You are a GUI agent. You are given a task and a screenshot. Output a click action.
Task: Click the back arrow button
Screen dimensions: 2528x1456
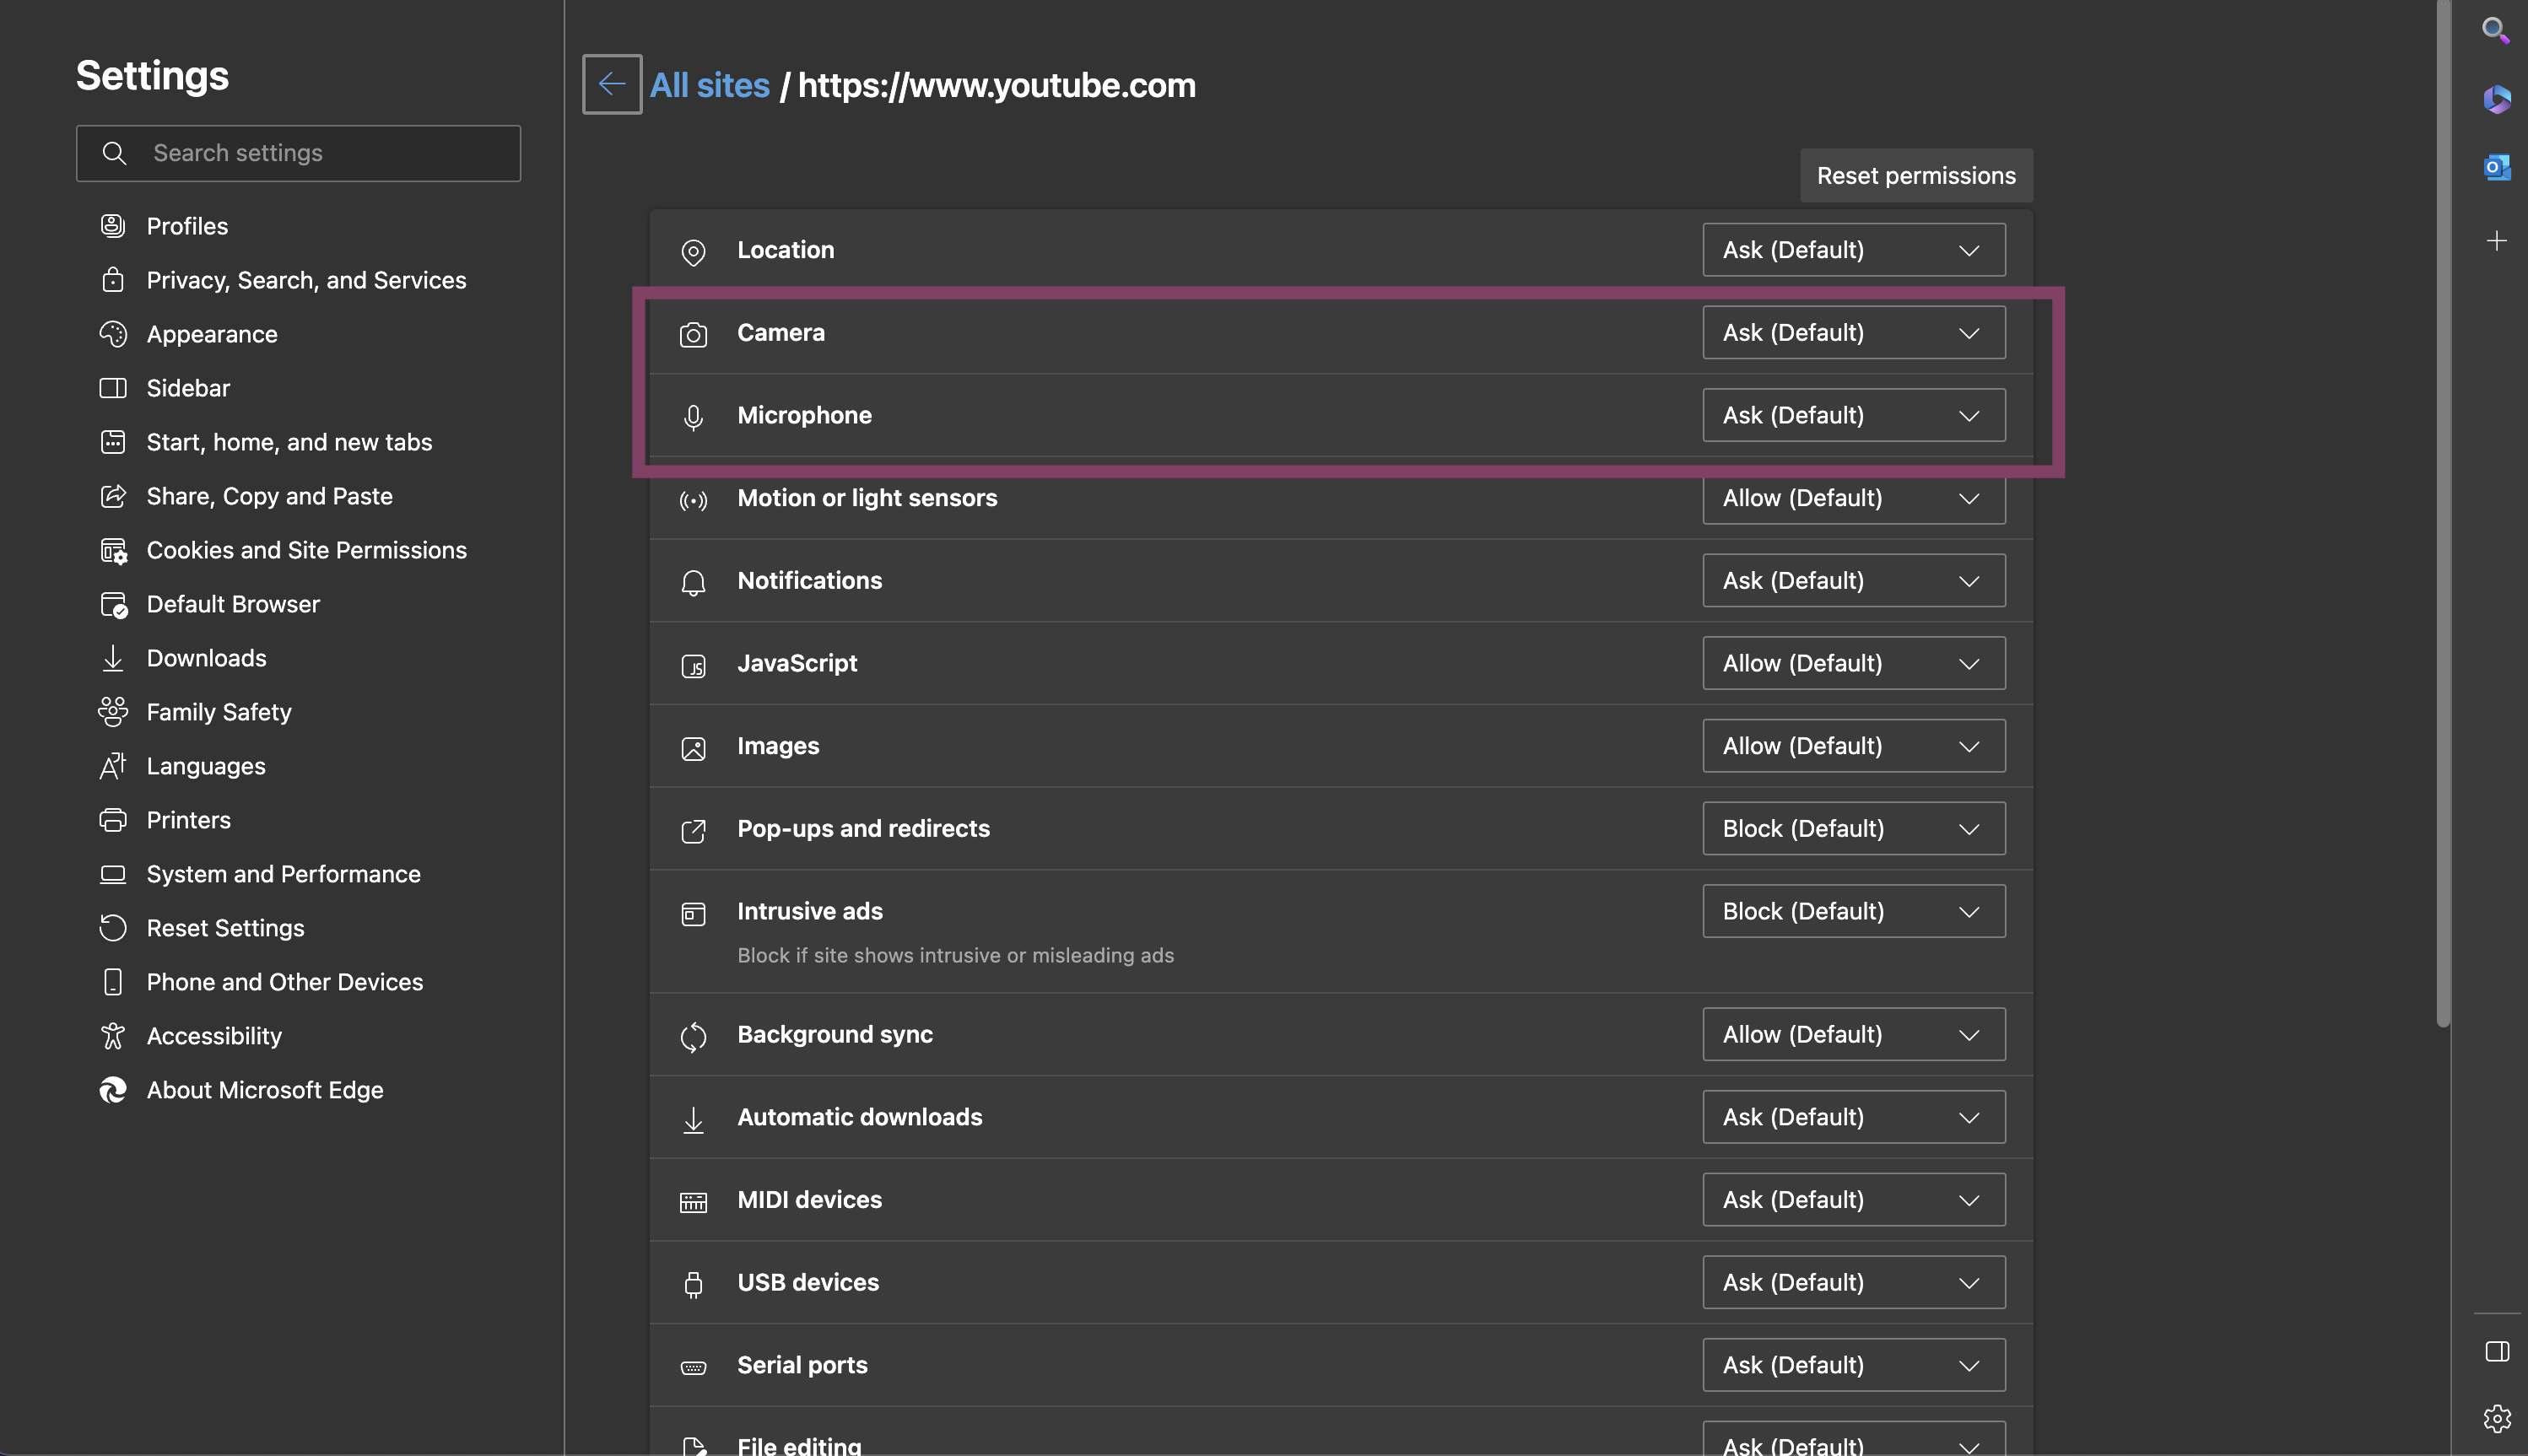(x=612, y=84)
